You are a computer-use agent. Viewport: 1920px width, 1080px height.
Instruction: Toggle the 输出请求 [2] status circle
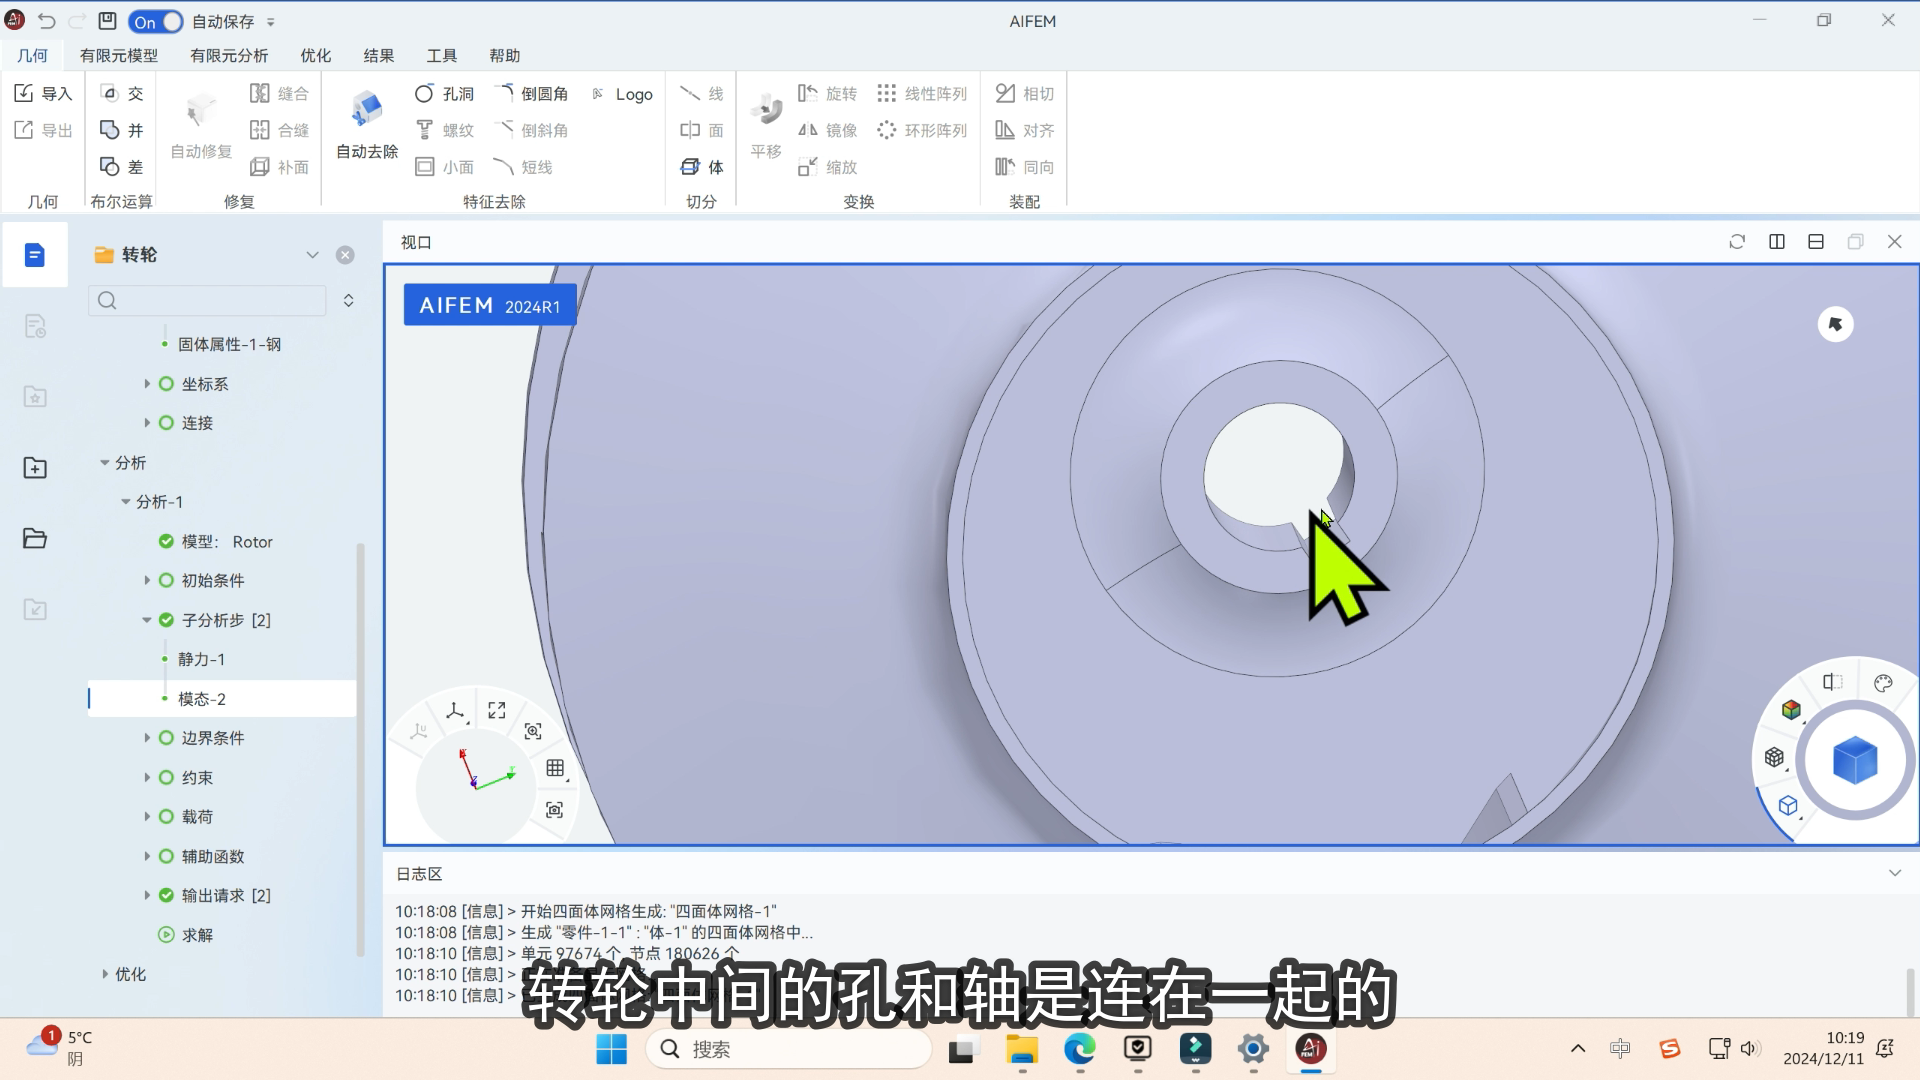pos(166,895)
